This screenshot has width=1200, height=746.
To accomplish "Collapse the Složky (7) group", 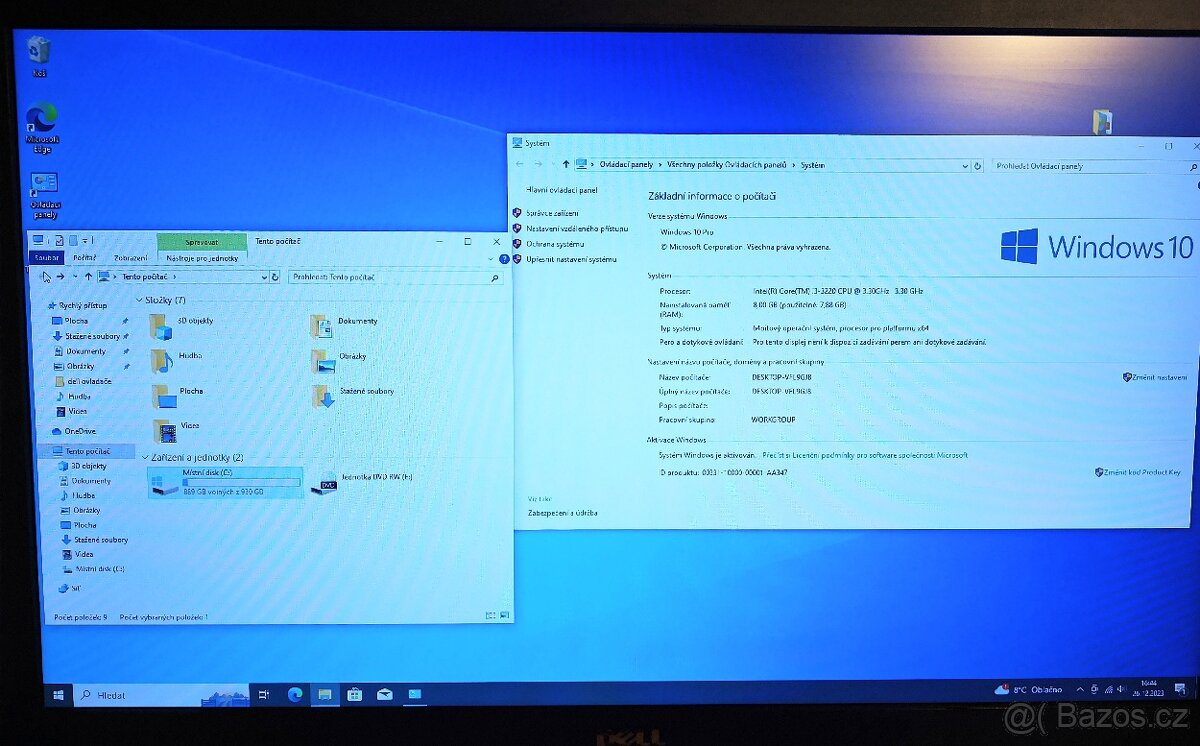I will 139,300.
